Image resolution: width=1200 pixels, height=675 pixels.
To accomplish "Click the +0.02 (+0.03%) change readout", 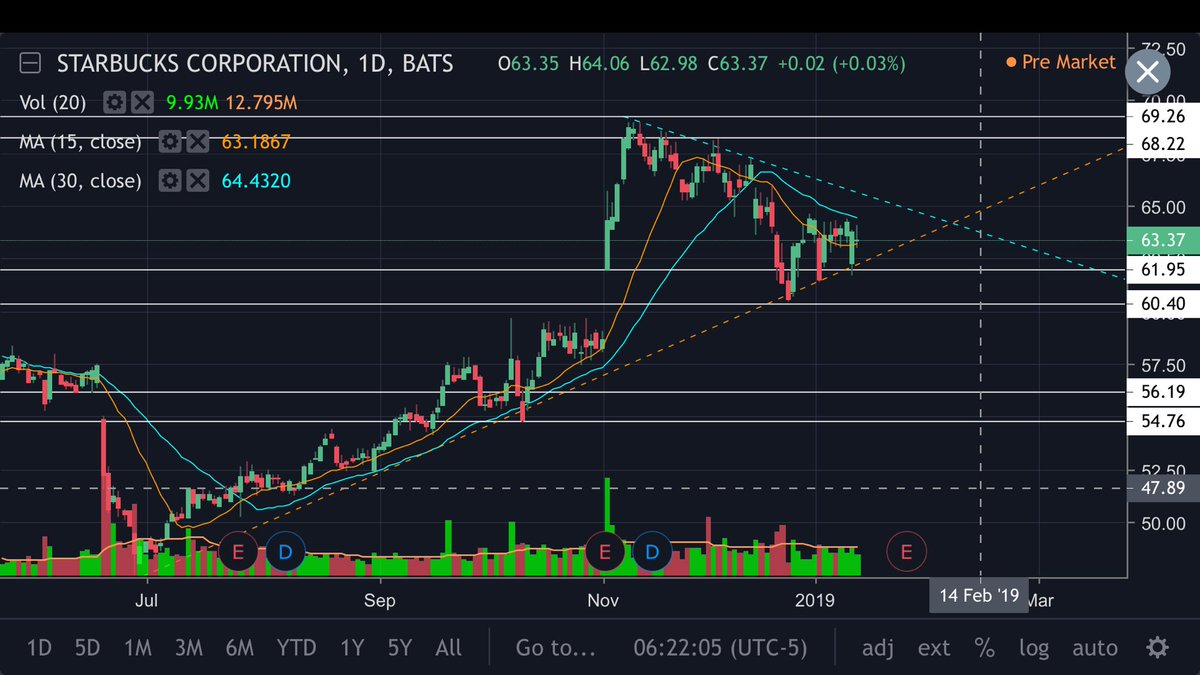I will (x=841, y=63).
